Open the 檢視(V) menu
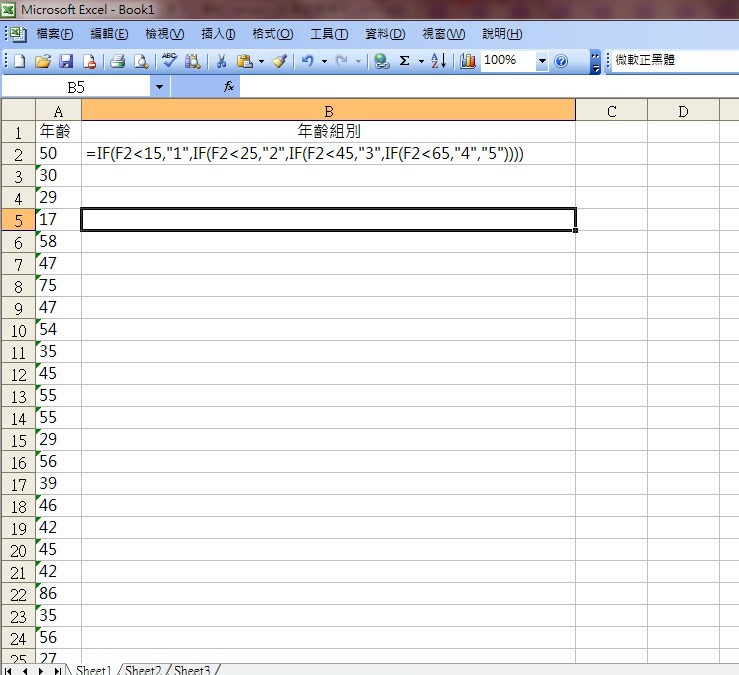739x675 pixels. click(x=164, y=34)
